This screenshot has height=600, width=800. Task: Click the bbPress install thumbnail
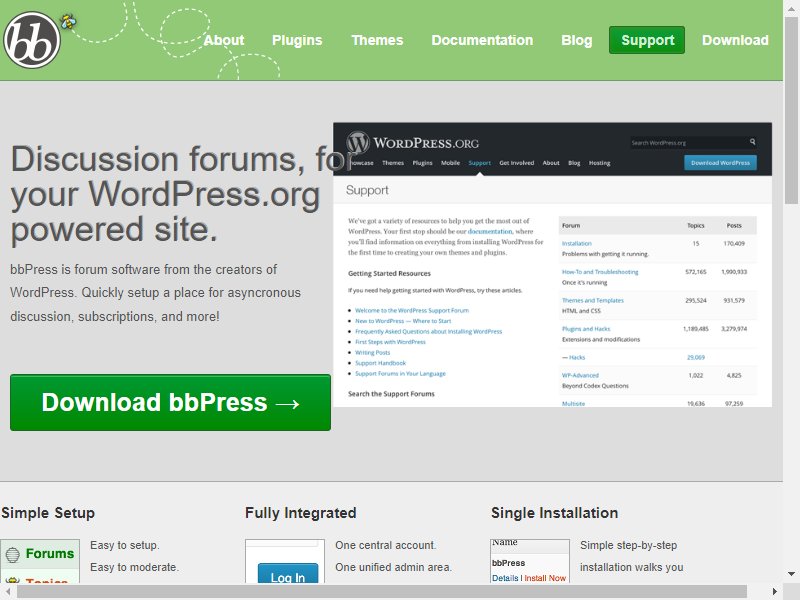530,561
